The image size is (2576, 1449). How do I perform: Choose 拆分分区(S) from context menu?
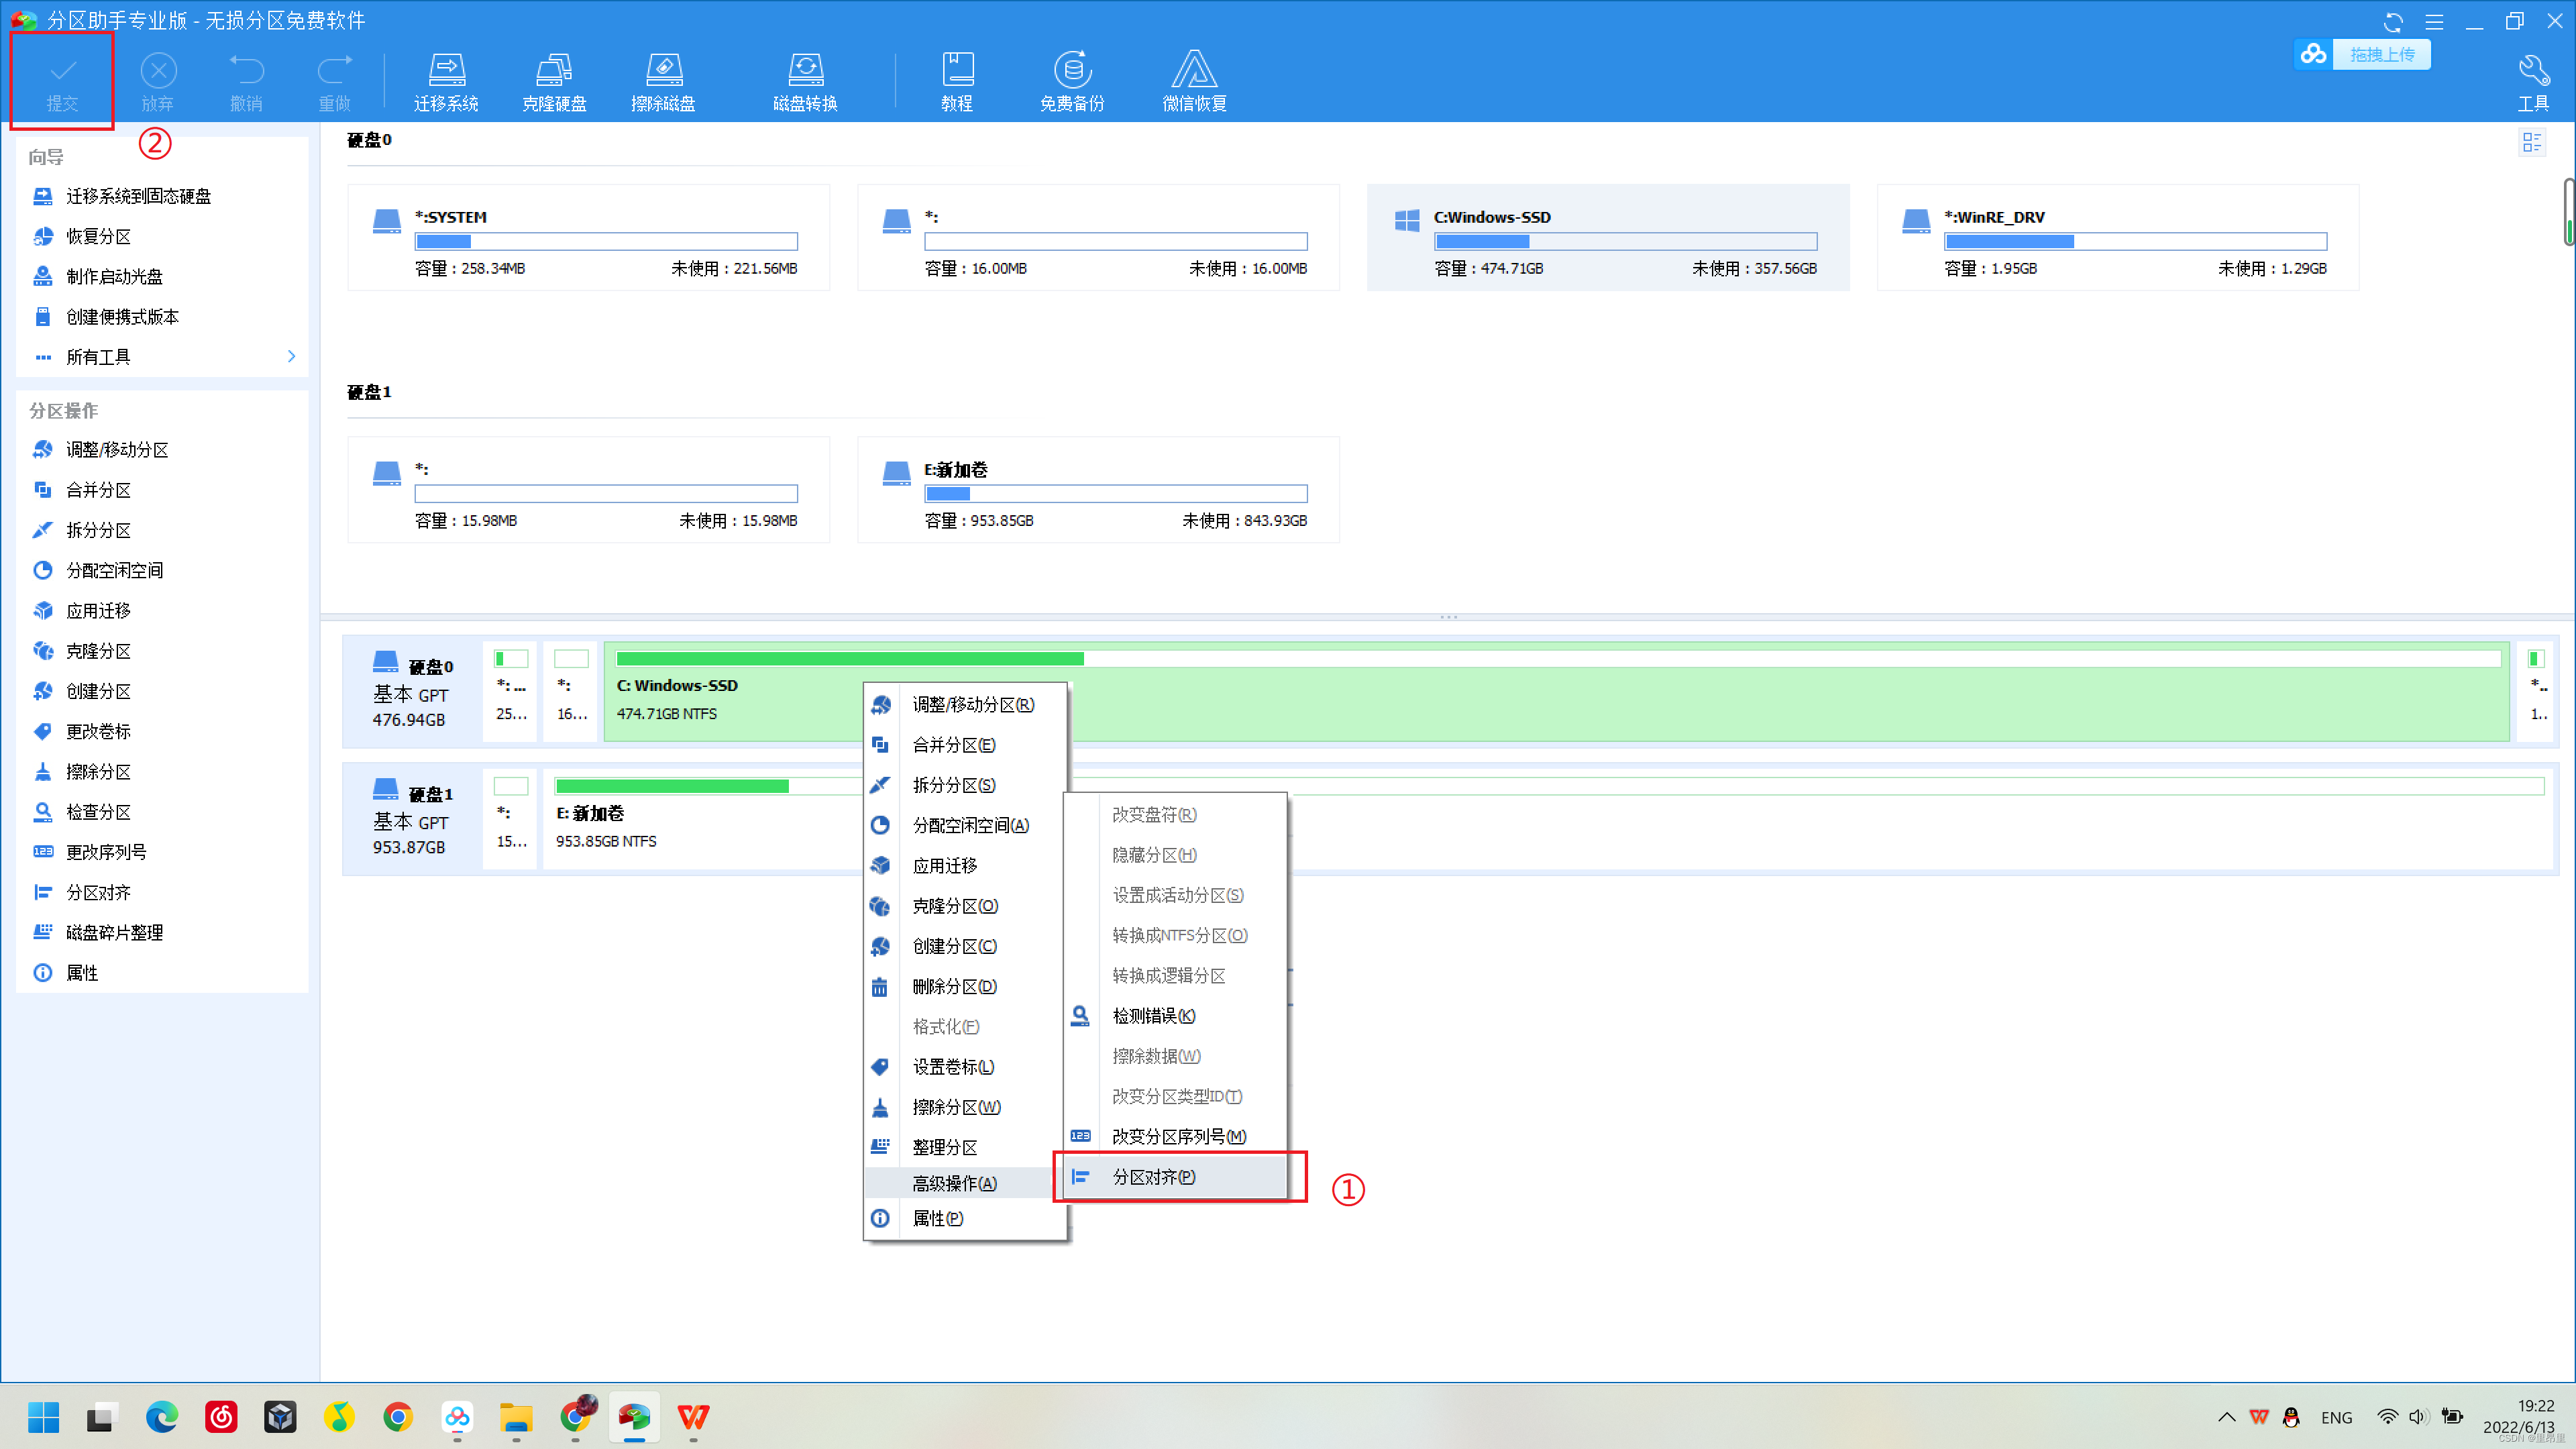(x=953, y=785)
